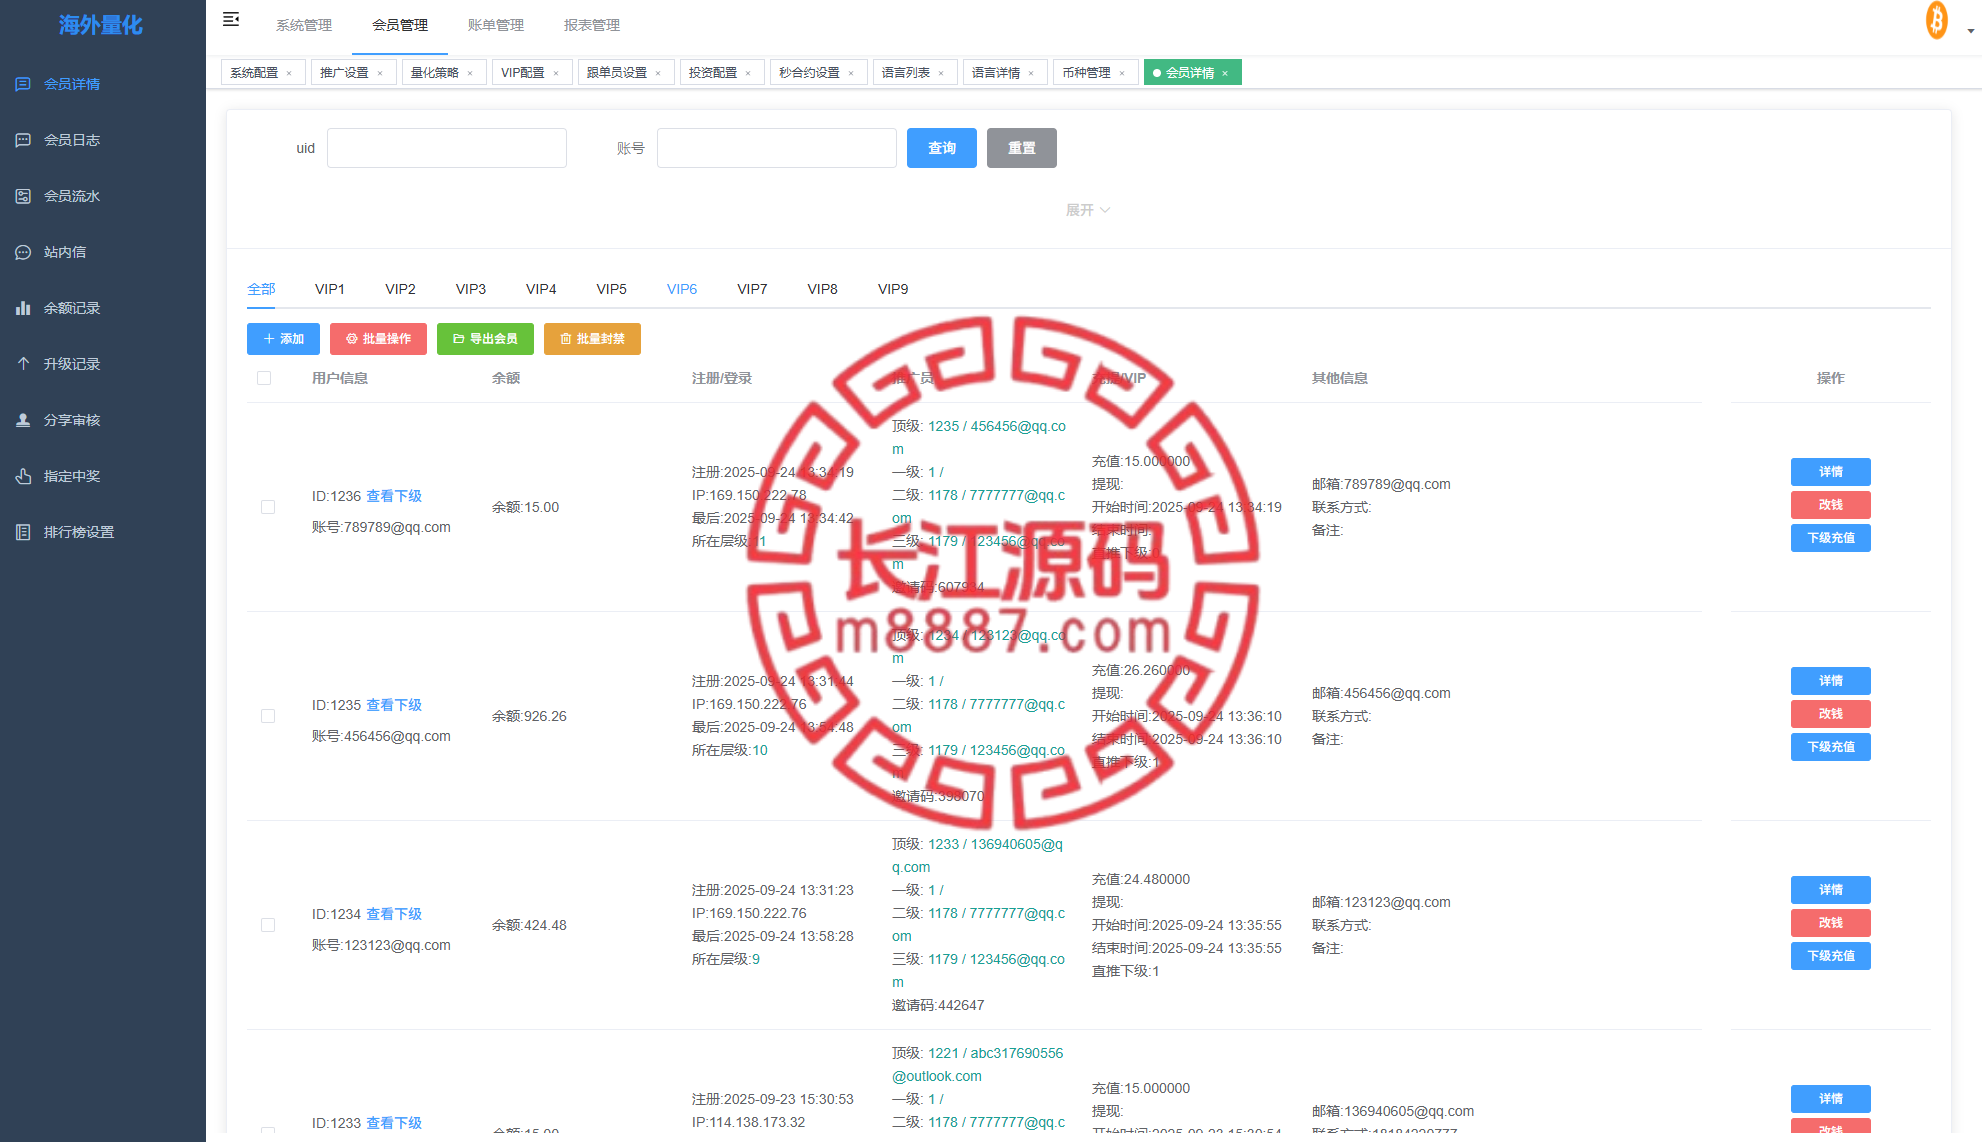Viewport: 1982px width, 1142px height.
Task: Expand more filters via 展开
Action: [x=1088, y=210]
